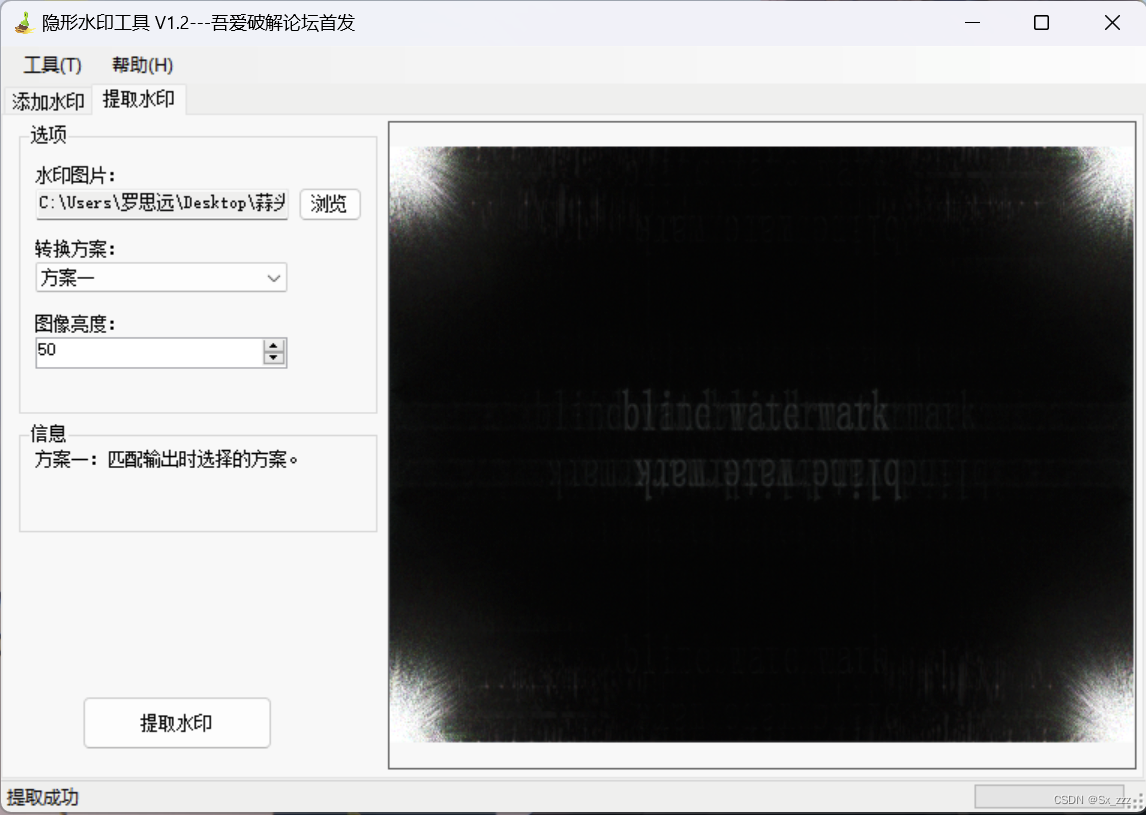
Task: Click the status bar progress bar
Action: (x=1049, y=797)
